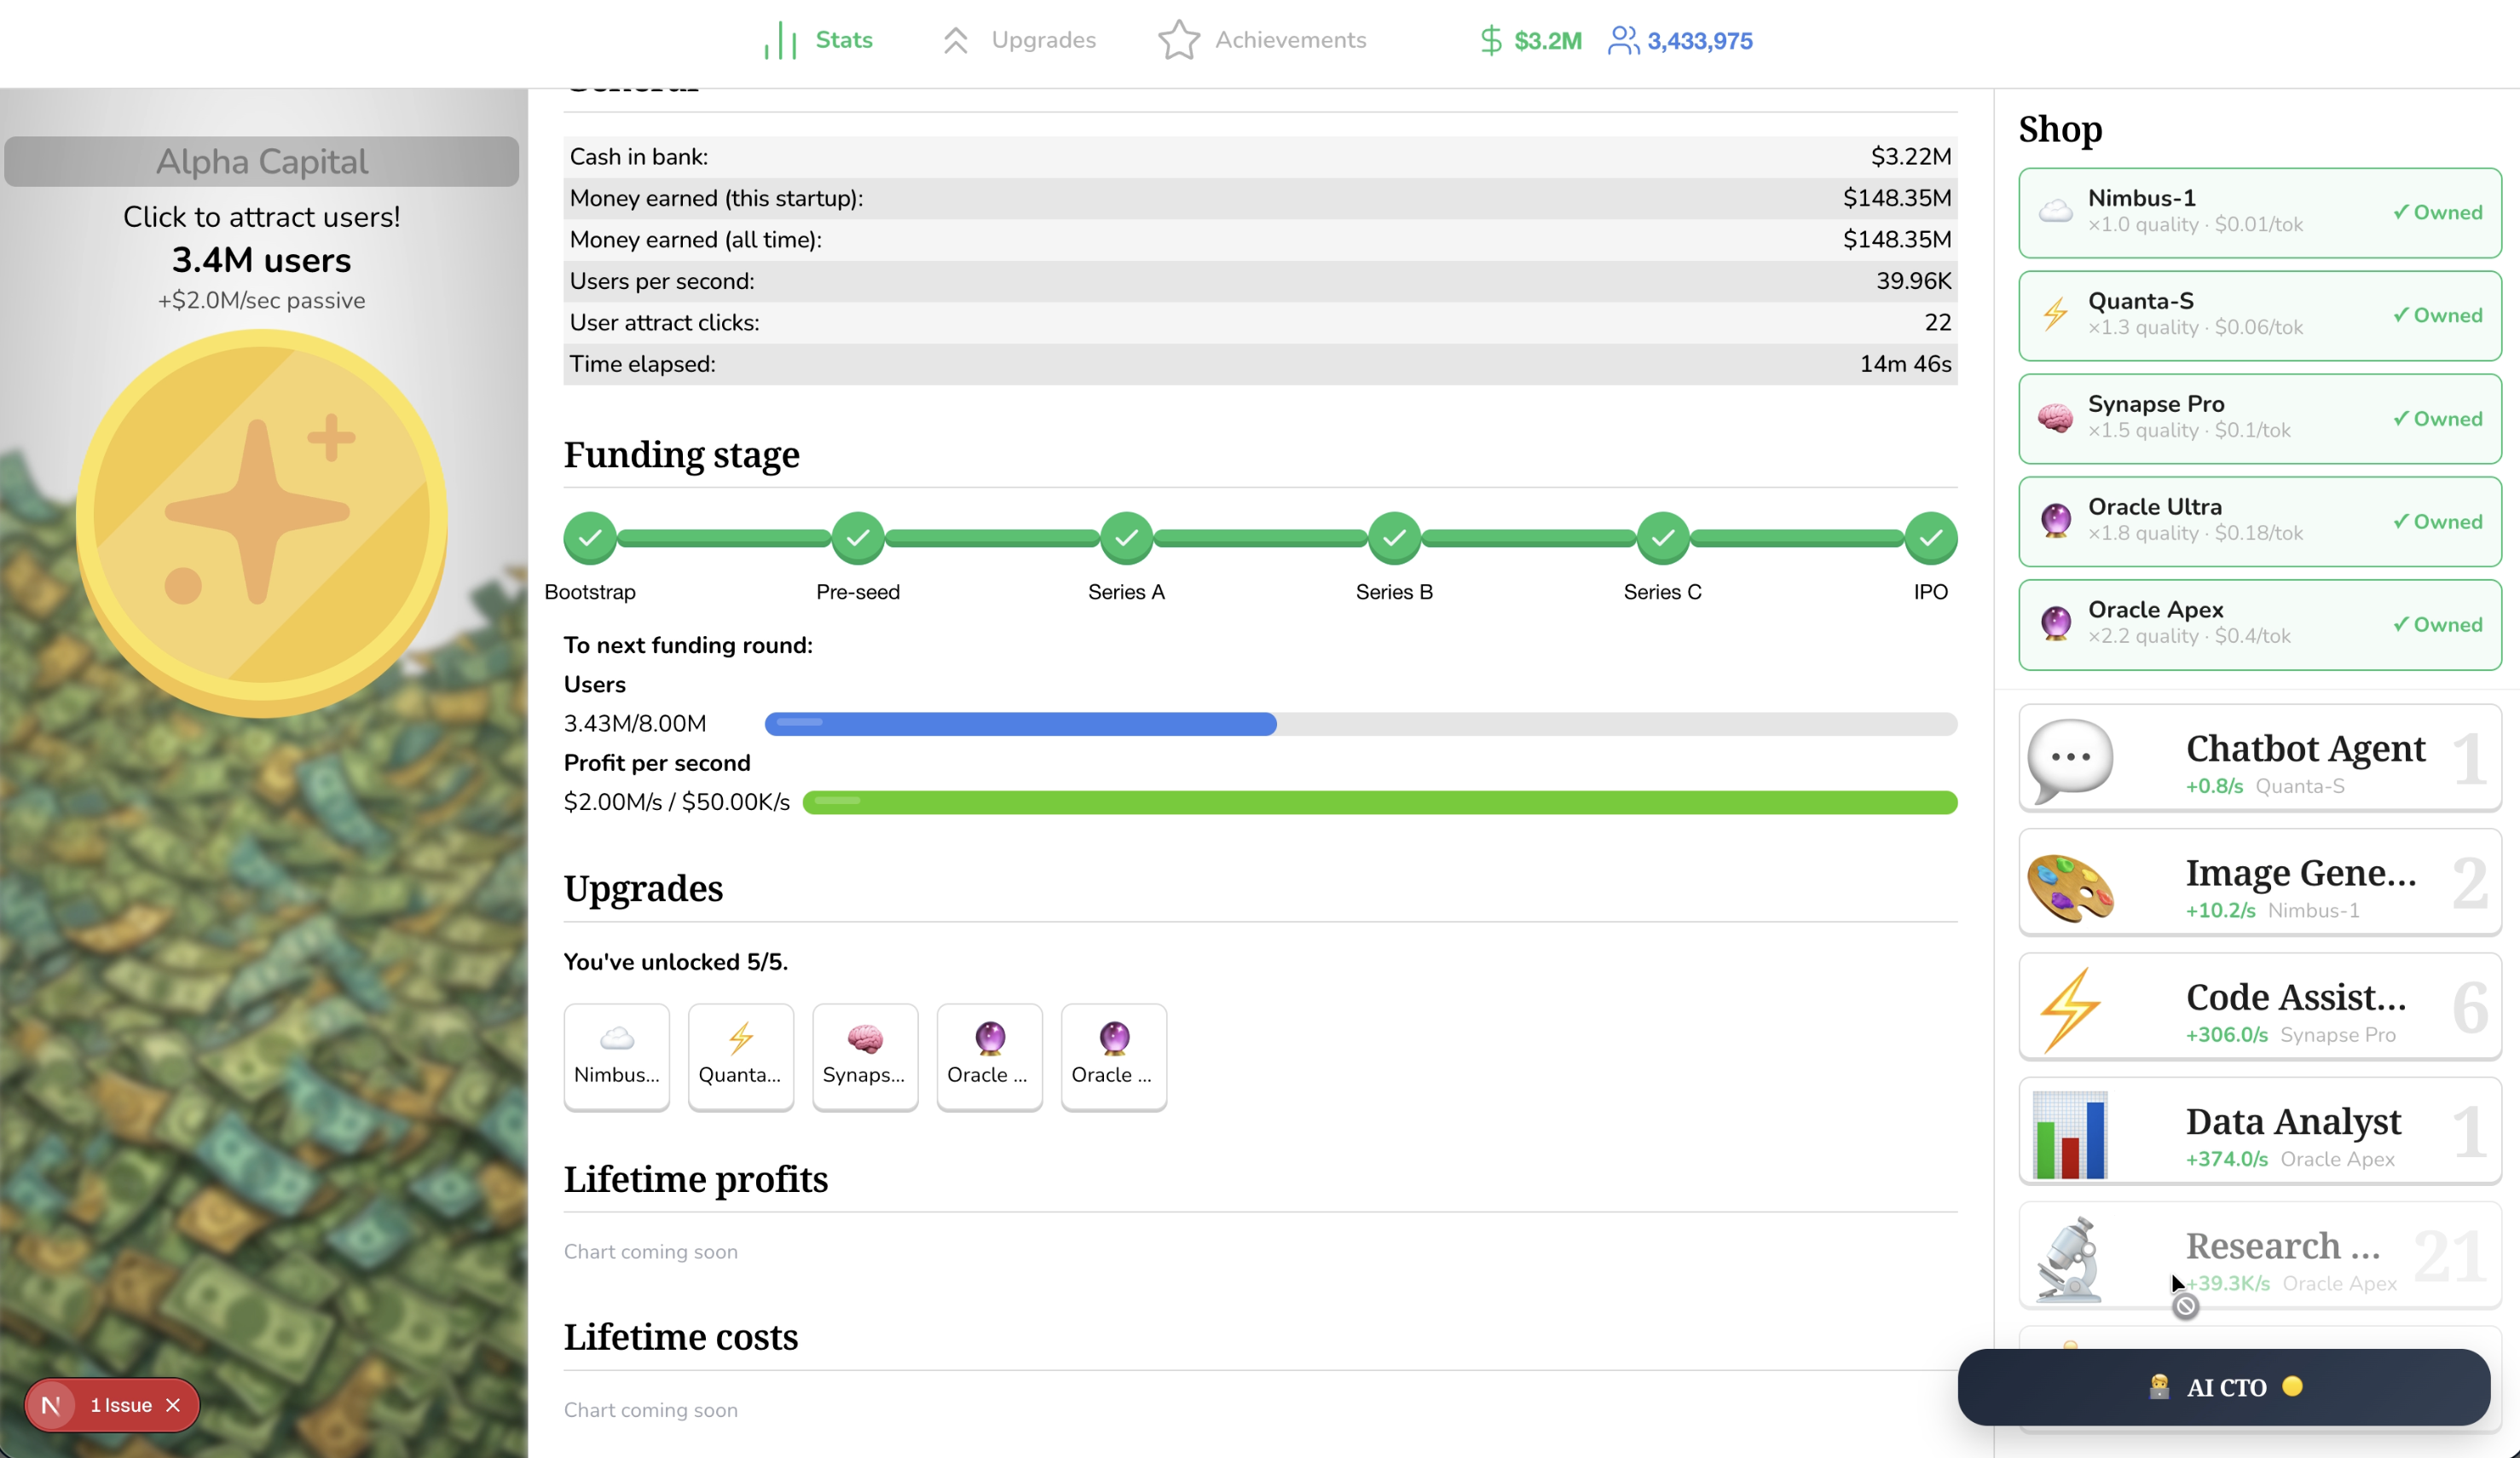
Task: Dismiss the 1 Issue badge
Action: click(x=173, y=1405)
